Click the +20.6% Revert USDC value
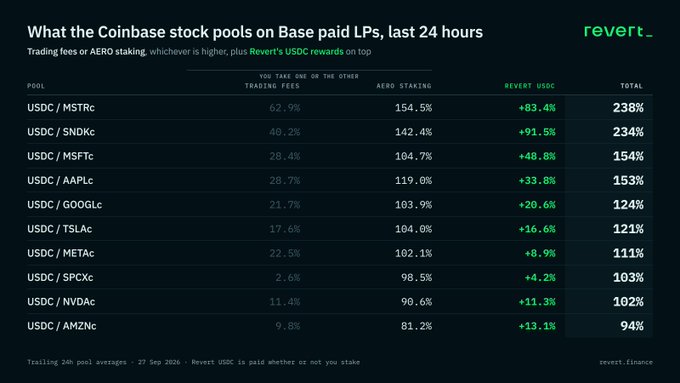The height and width of the screenshot is (383, 680). (537, 205)
